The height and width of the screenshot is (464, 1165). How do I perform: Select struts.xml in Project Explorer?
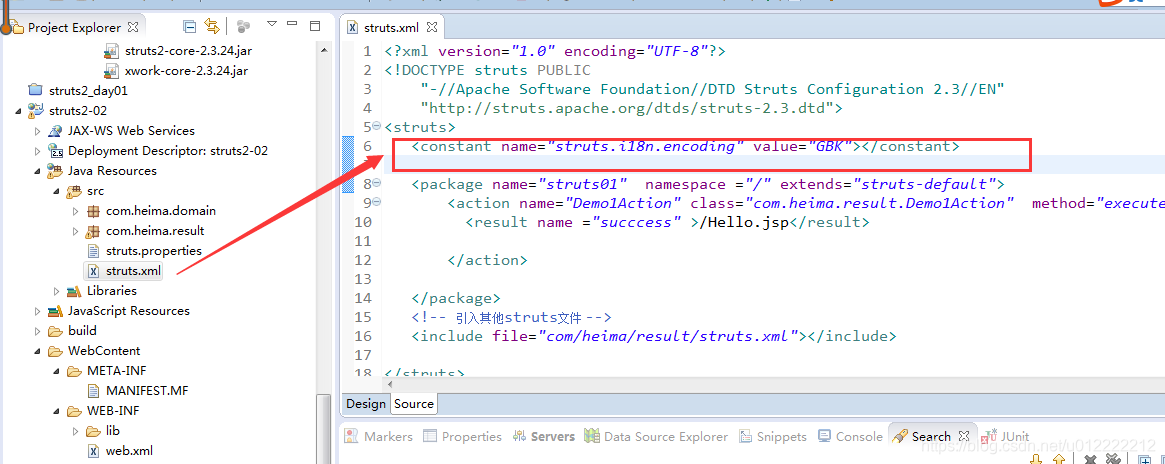click(134, 271)
